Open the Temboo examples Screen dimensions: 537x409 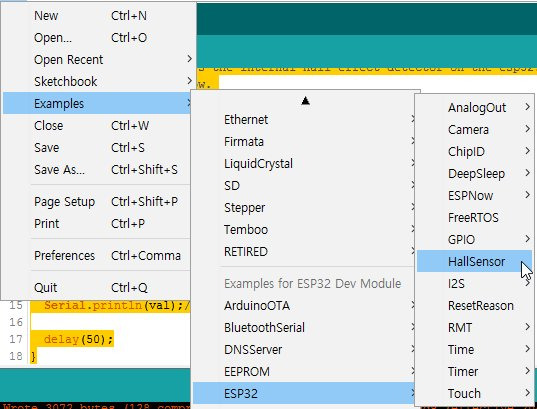[x=304, y=230]
